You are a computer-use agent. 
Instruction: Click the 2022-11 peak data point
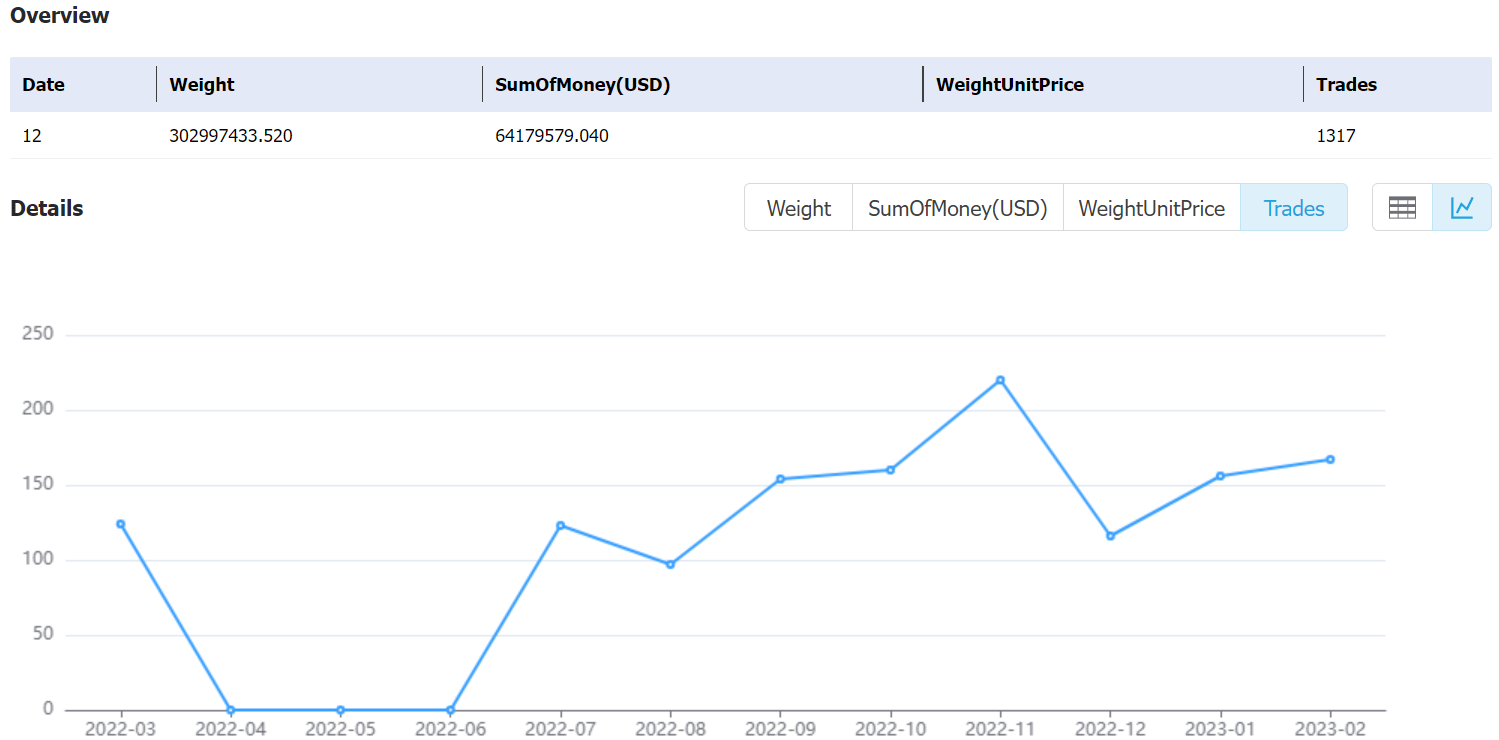click(1000, 380)
